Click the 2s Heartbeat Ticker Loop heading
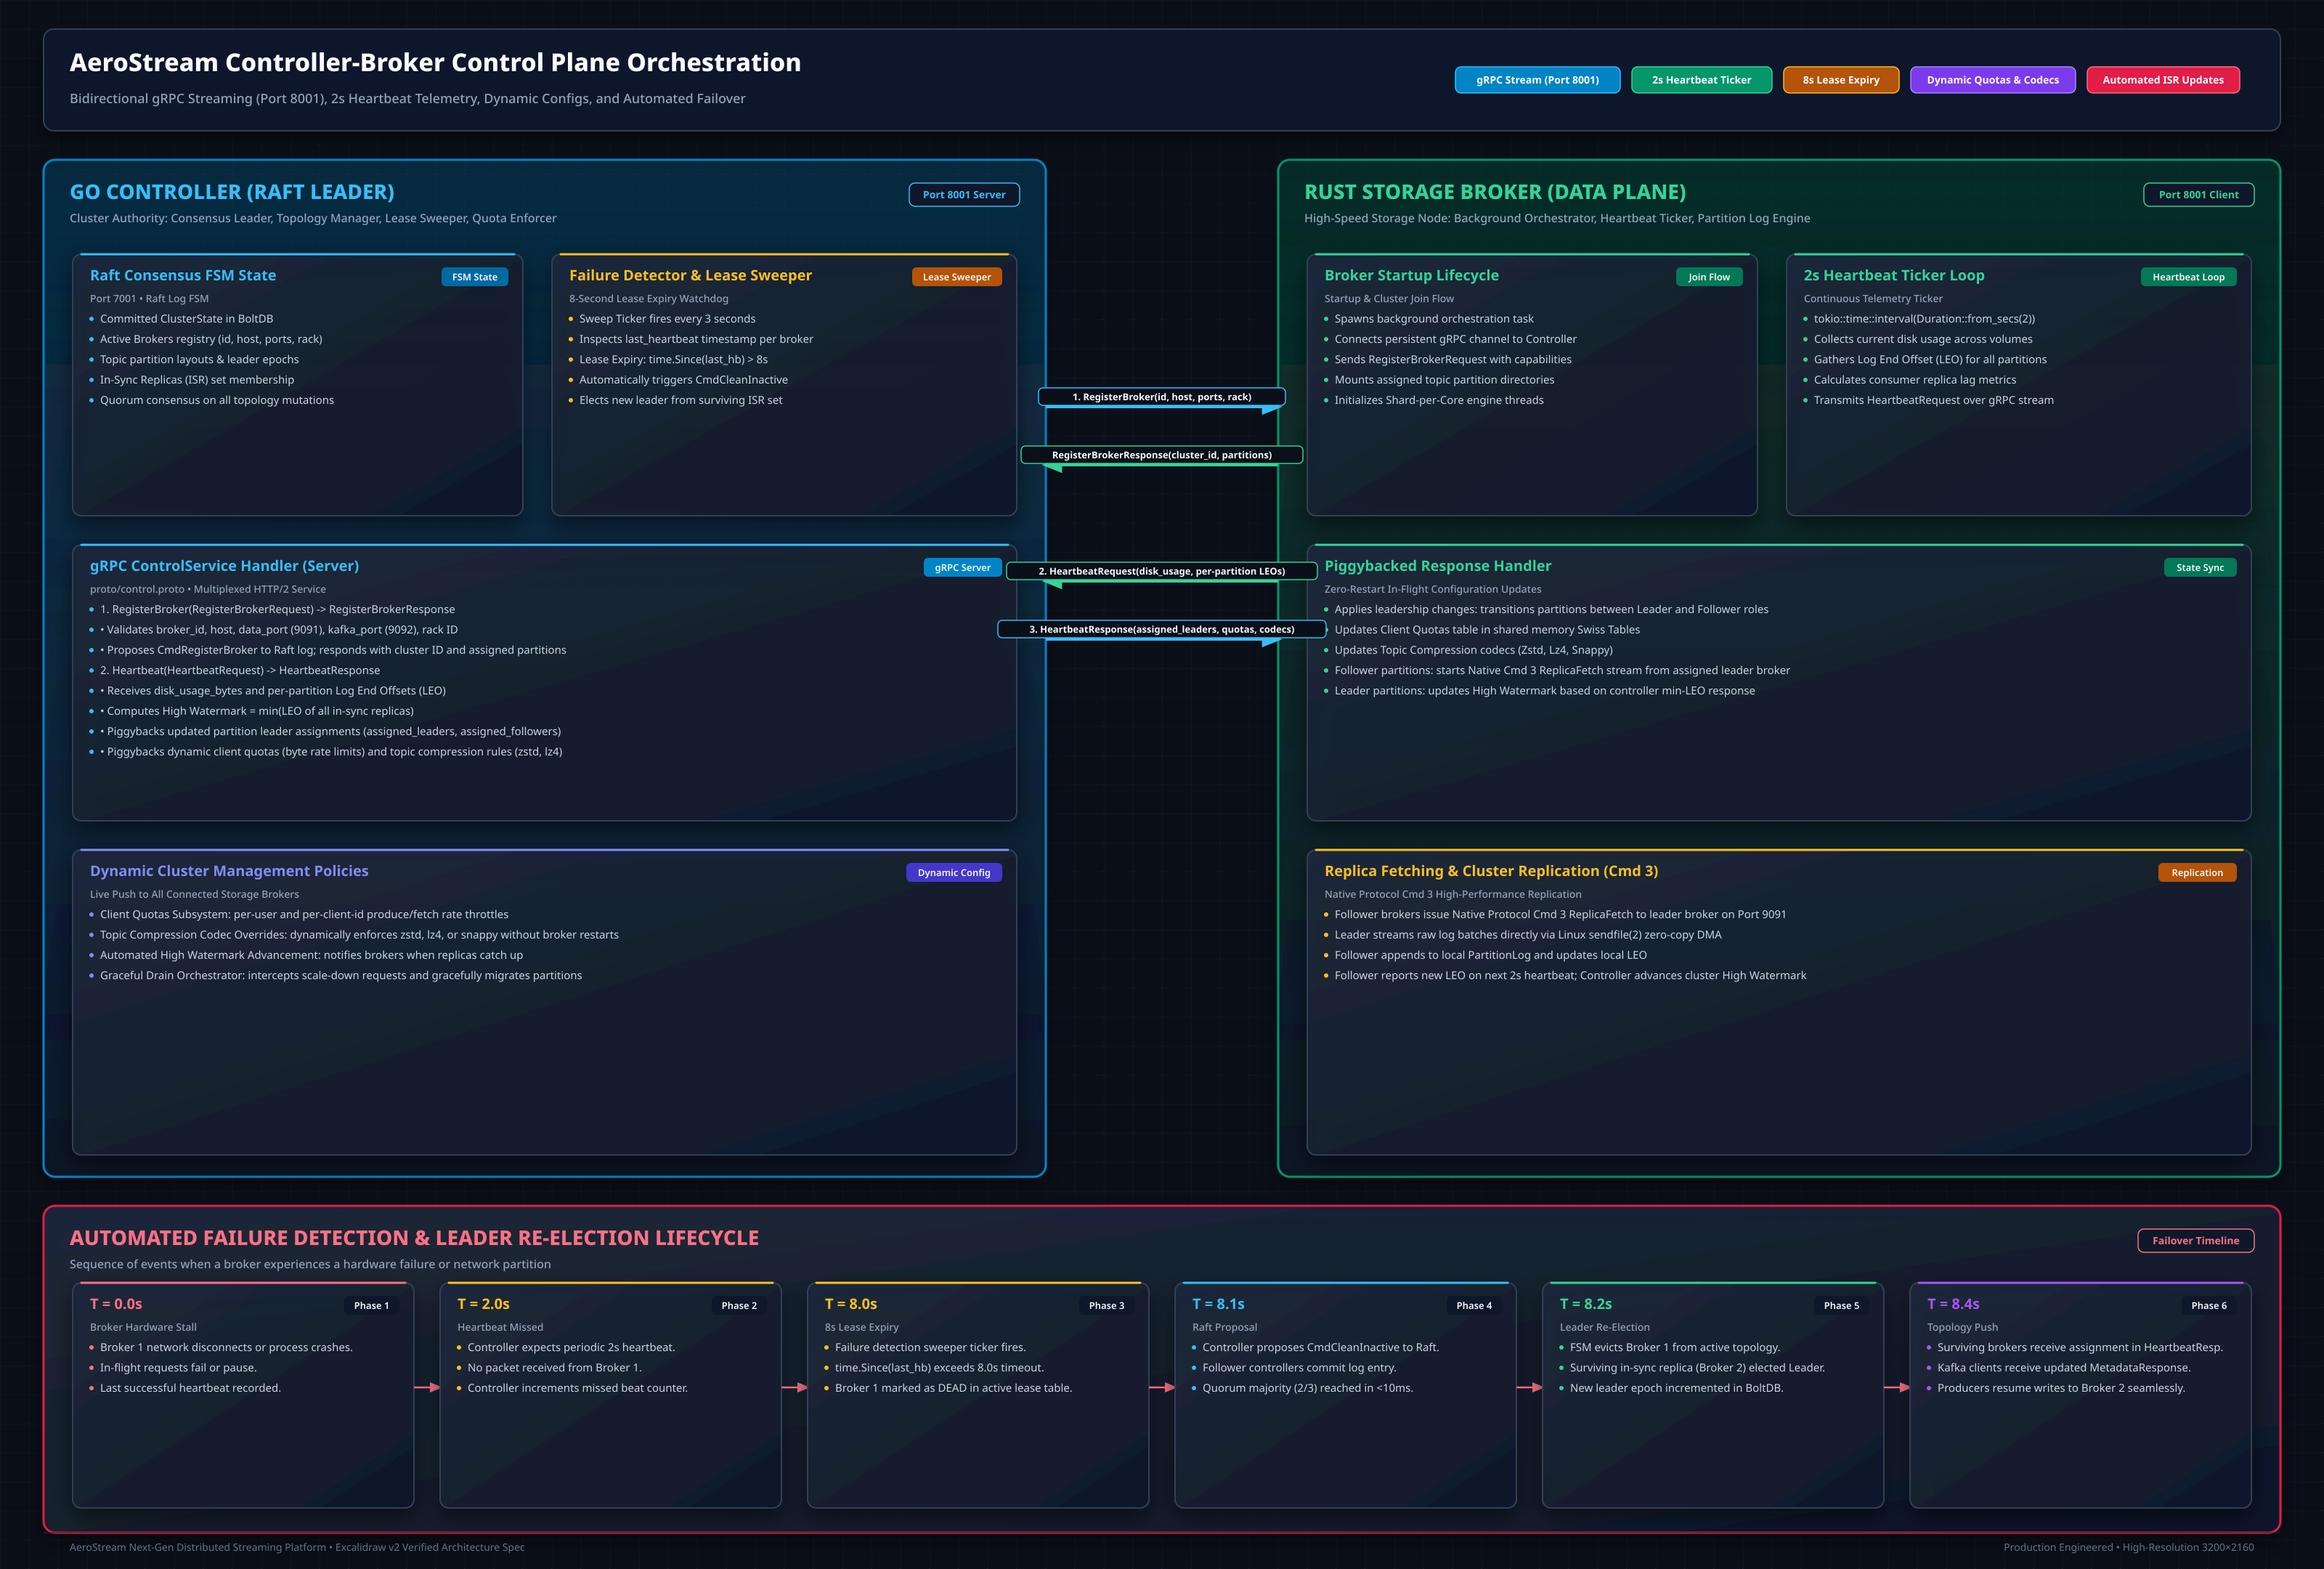The image size is (2324, 1569). coord(1893,275)
